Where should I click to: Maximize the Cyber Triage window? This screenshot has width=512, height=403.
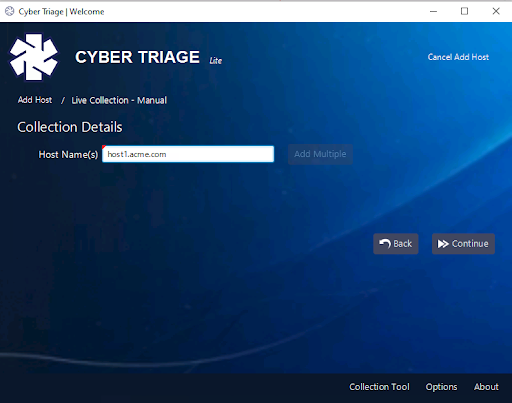point(464,11)
